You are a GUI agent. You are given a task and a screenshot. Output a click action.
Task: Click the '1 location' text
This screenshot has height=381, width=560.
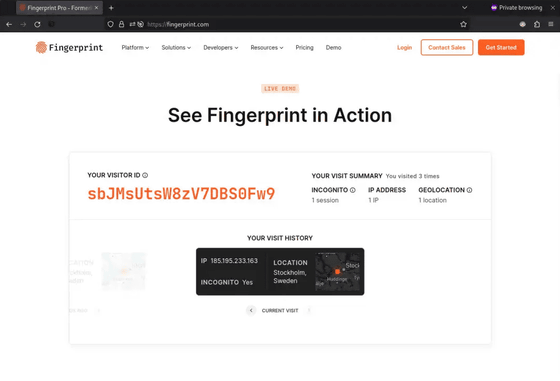click(432, 200)
